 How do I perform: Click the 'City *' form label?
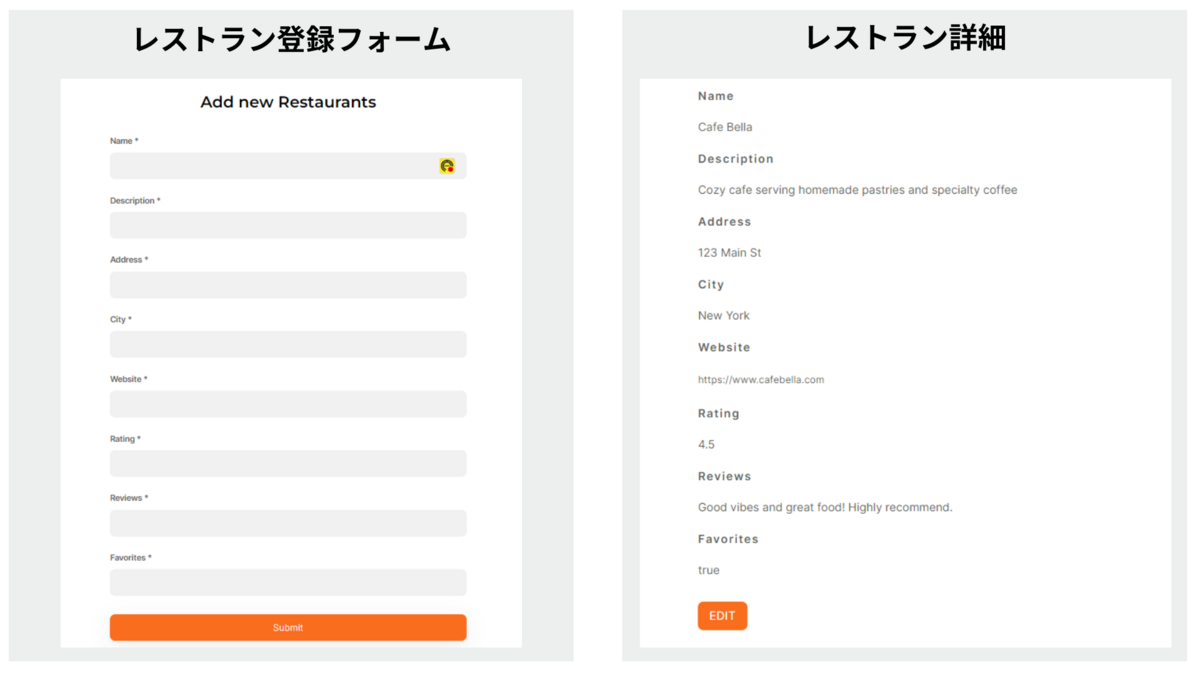(x=120, y=320)
